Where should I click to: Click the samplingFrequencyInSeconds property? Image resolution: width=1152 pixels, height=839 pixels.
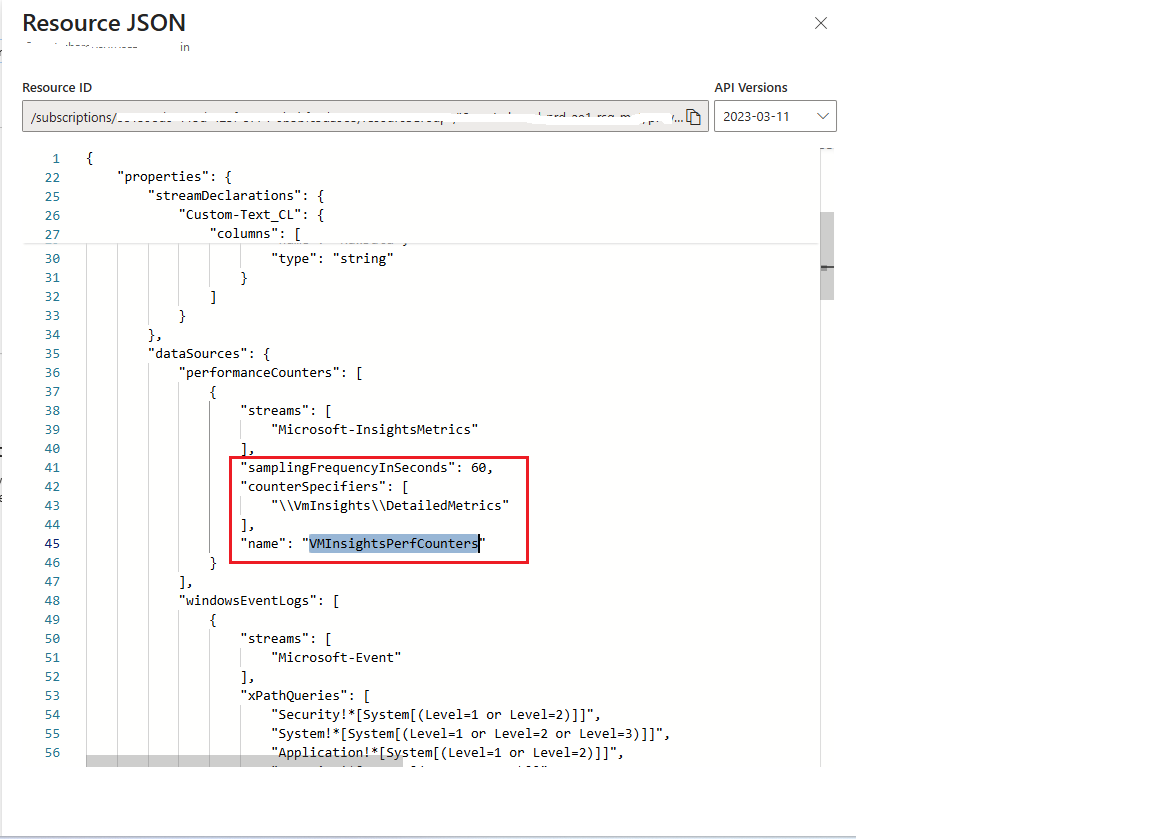tap(340, 467)
